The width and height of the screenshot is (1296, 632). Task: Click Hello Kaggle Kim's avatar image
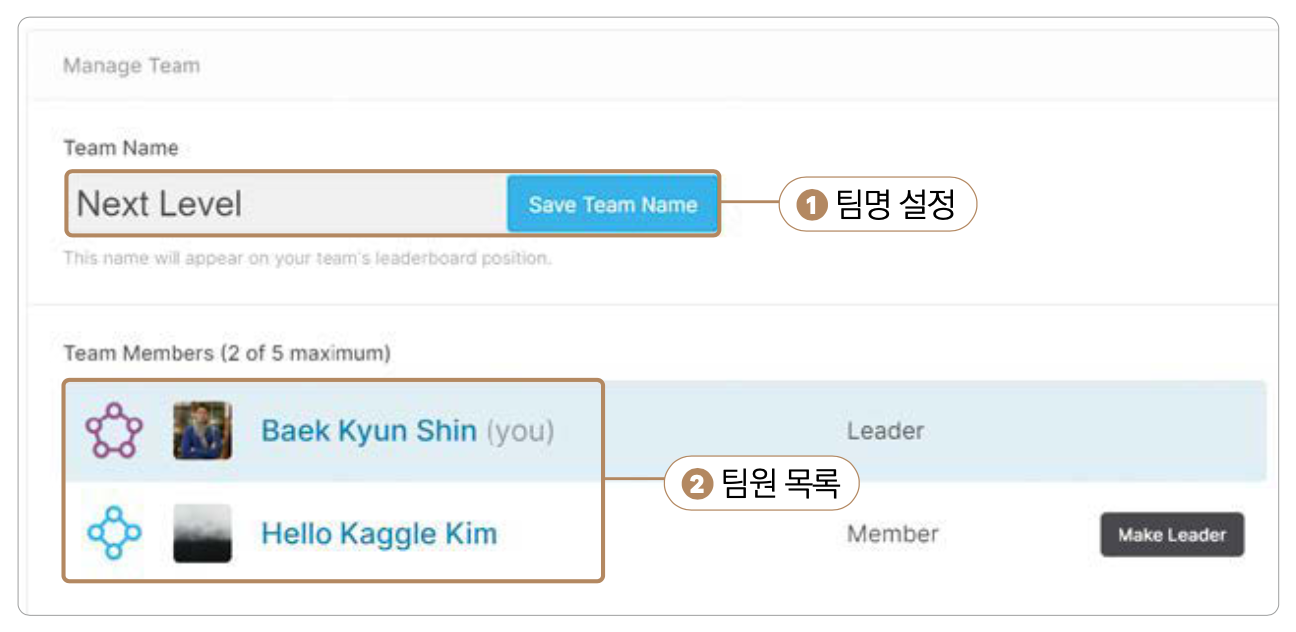pyautogui.click(x=202, y=534)
